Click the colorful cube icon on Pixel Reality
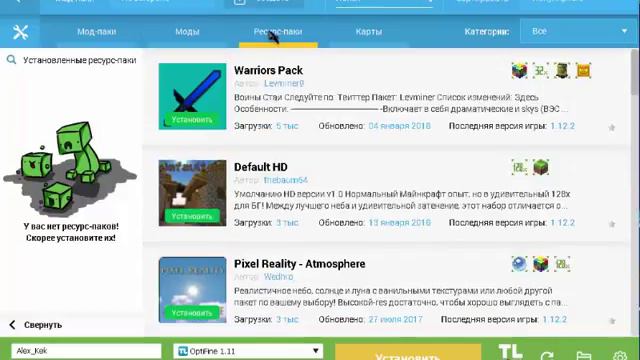This screenshot has width=640, height=360. [541, 264]
